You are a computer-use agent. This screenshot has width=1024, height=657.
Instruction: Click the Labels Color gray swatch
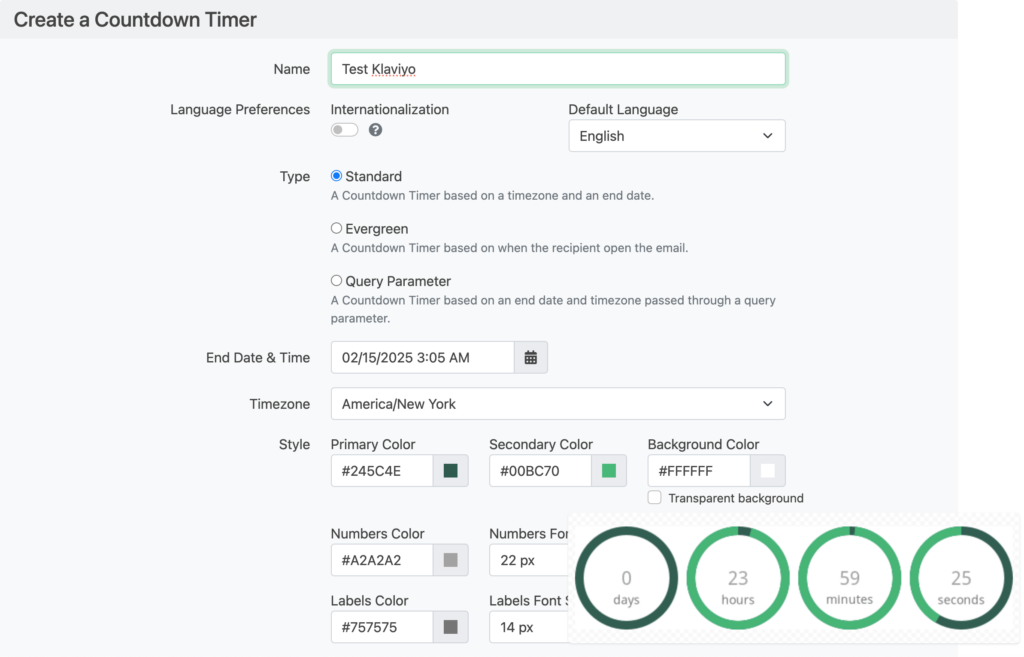click(x=452, y=627)
